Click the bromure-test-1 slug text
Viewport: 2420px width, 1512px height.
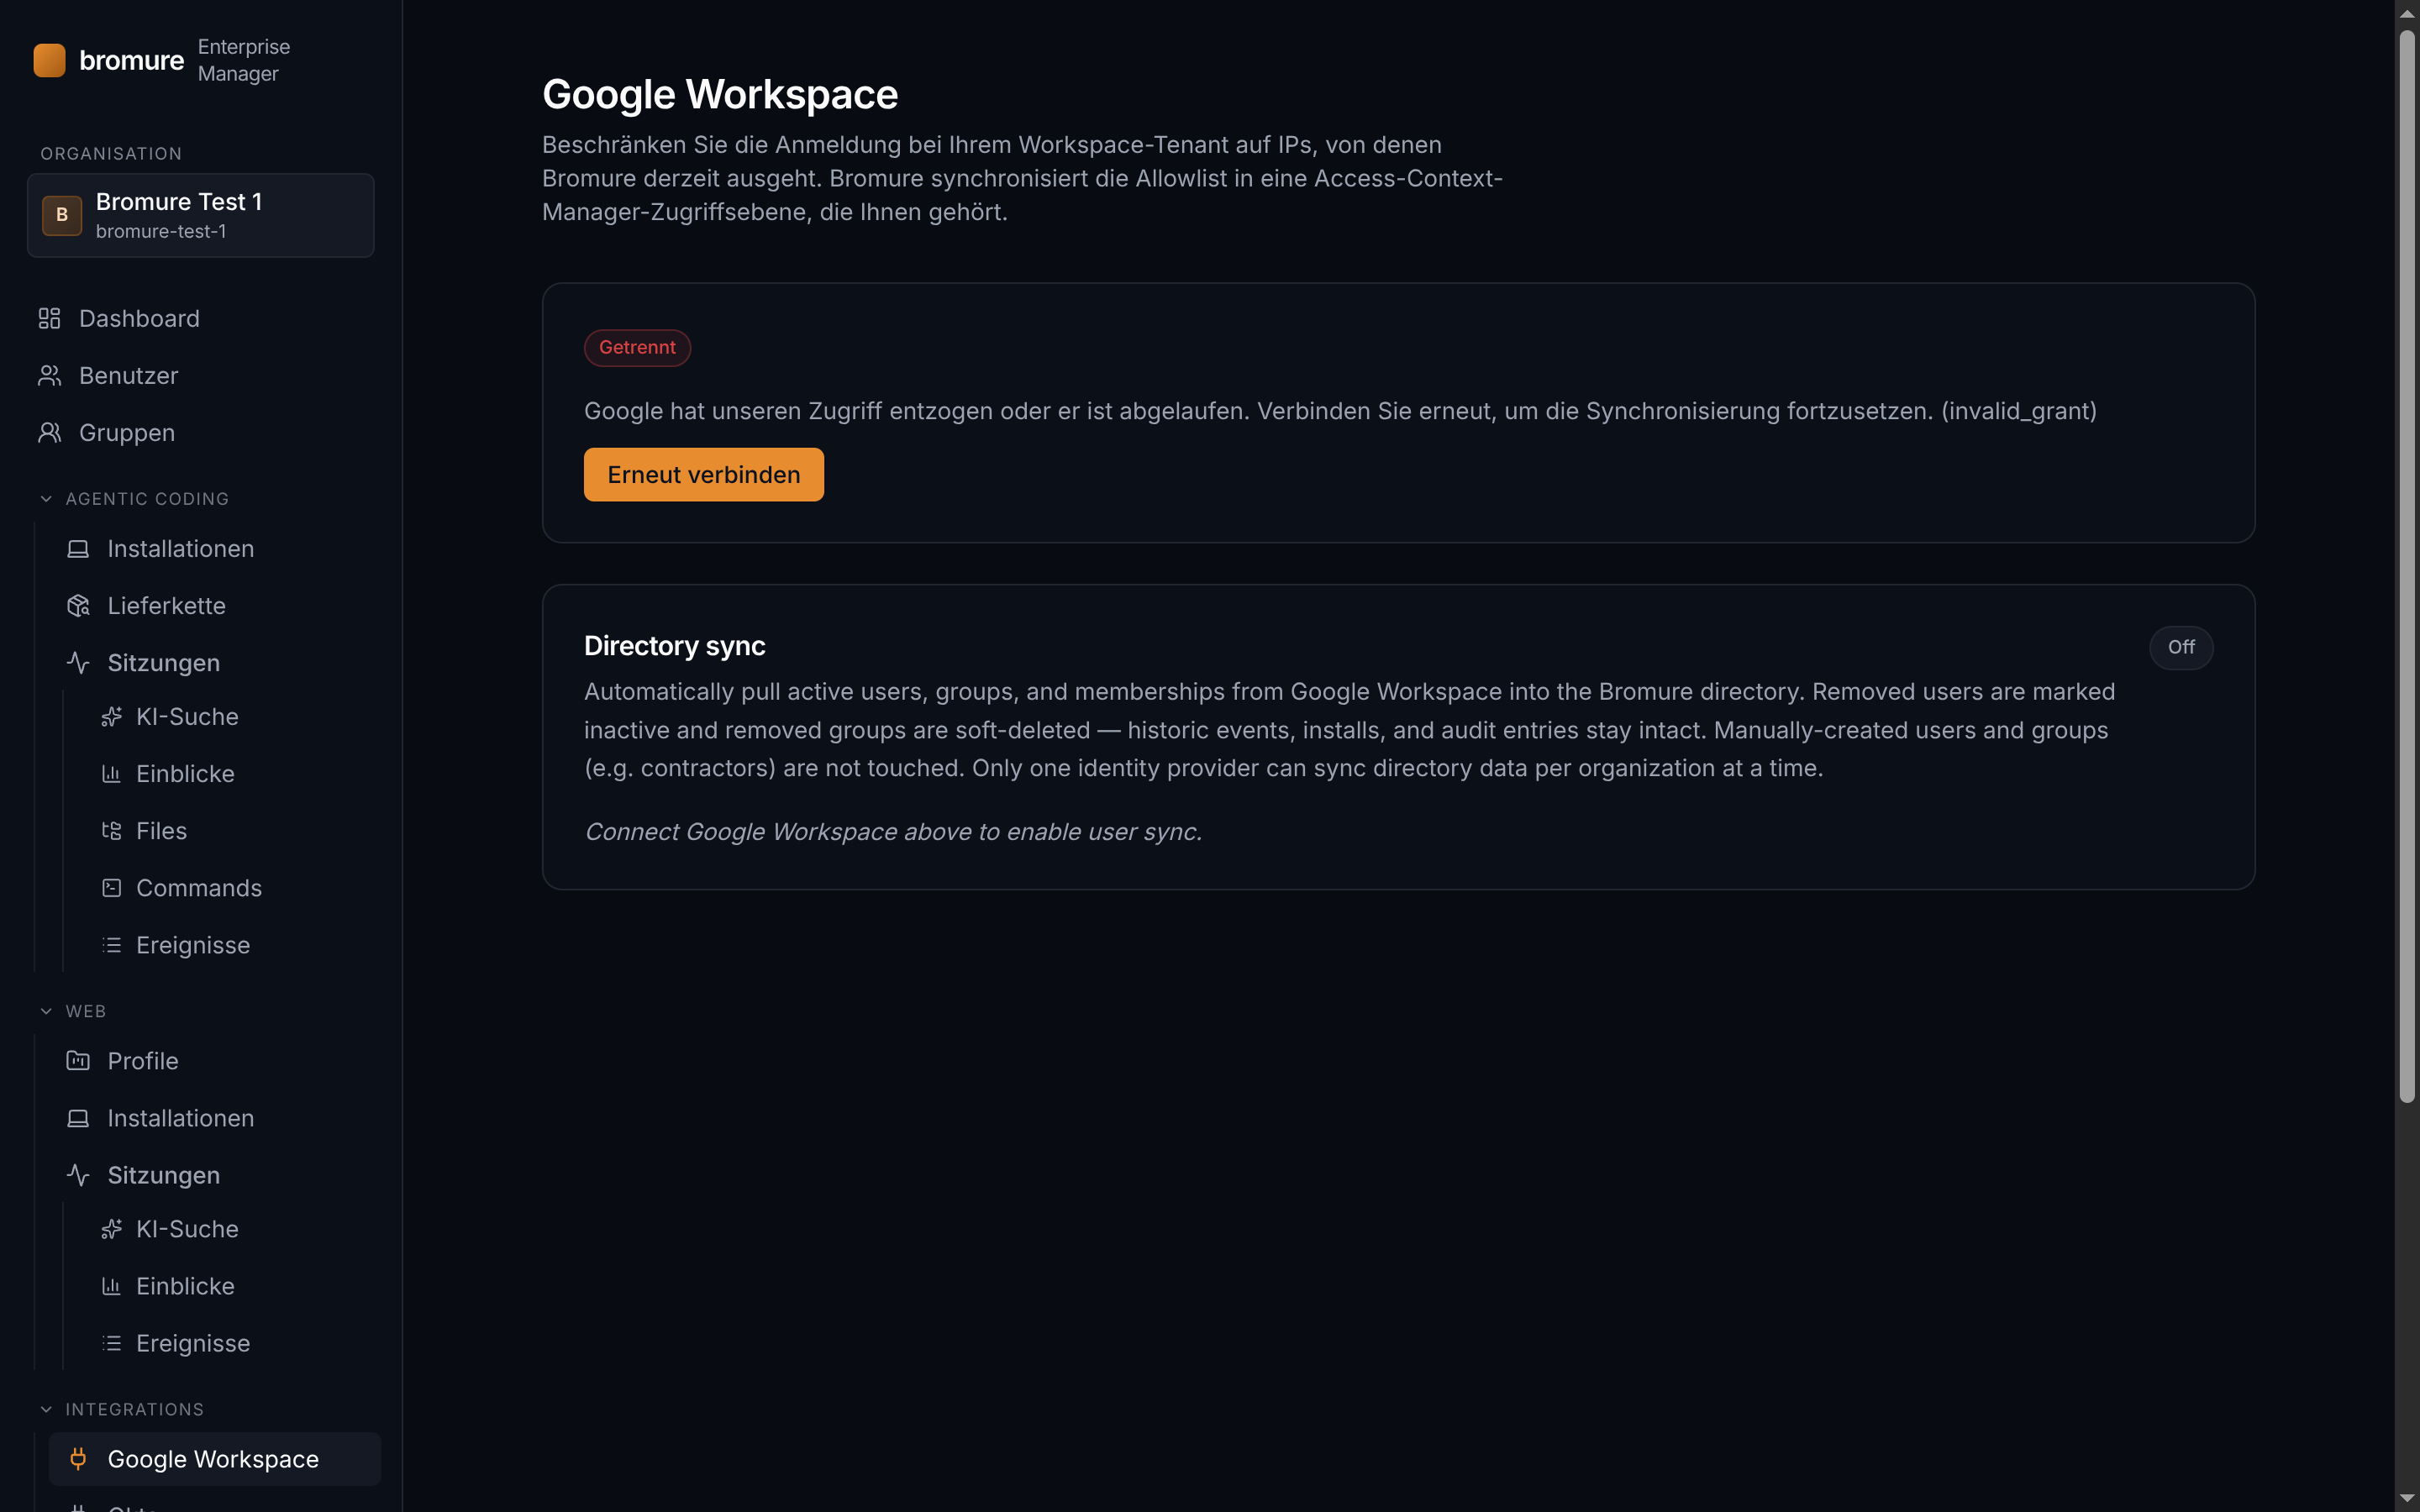[x=161, y=231]
